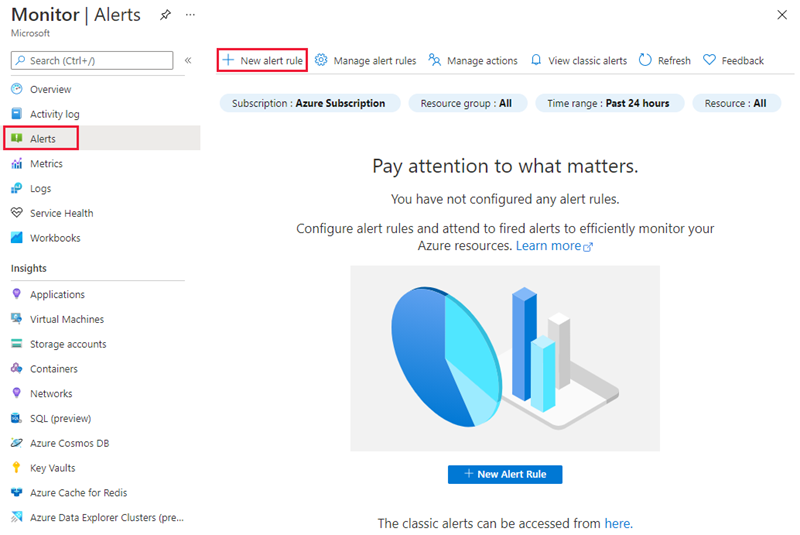Click the Logs icon
The image size is (800, 535).
17,188
